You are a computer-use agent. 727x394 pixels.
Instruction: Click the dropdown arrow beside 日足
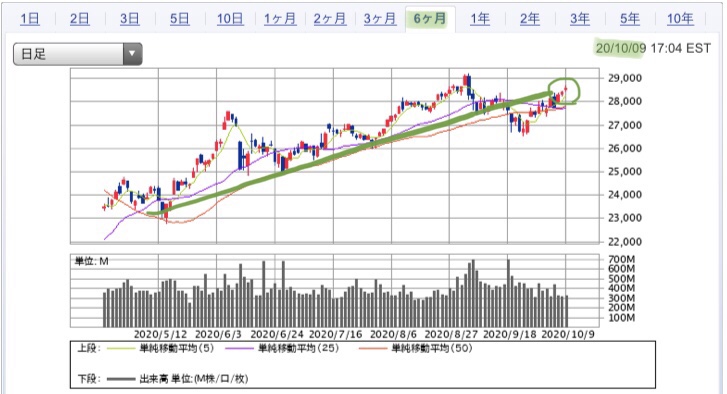133,54
